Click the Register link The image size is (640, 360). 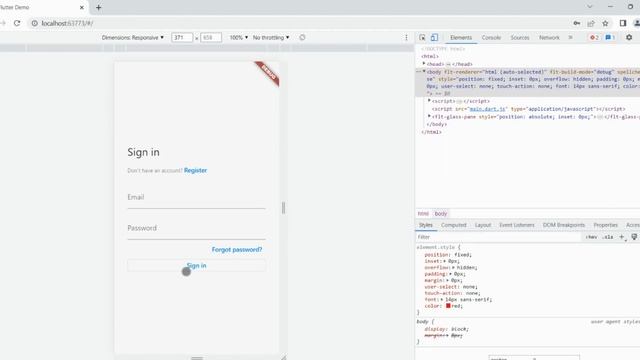click(x=196, y=171)
